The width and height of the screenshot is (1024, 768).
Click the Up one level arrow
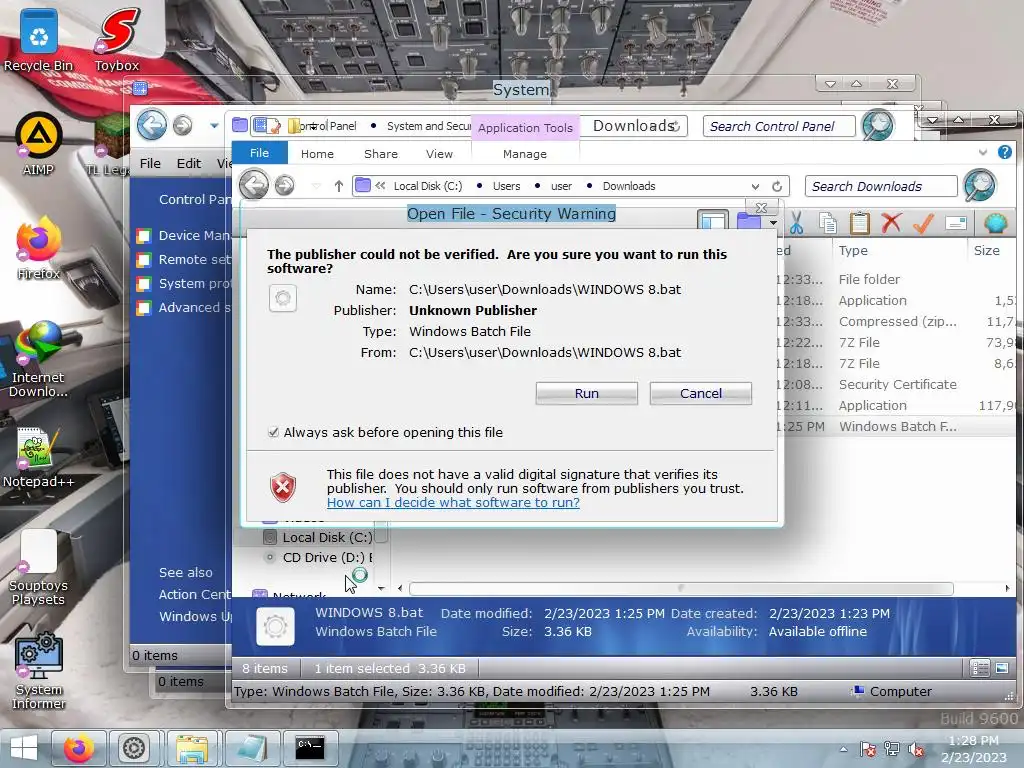pyautogui.click(x=338, y=186)
